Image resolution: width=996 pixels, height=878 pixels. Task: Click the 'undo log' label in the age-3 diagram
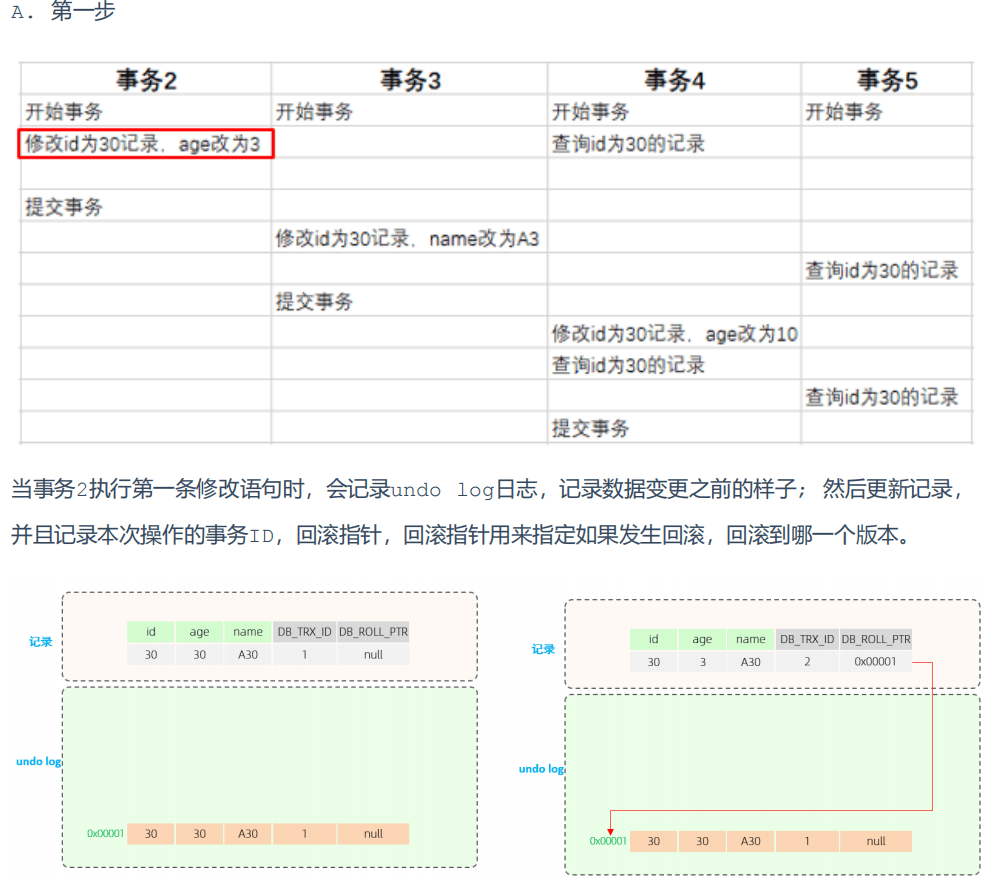(x=541, y=769)
